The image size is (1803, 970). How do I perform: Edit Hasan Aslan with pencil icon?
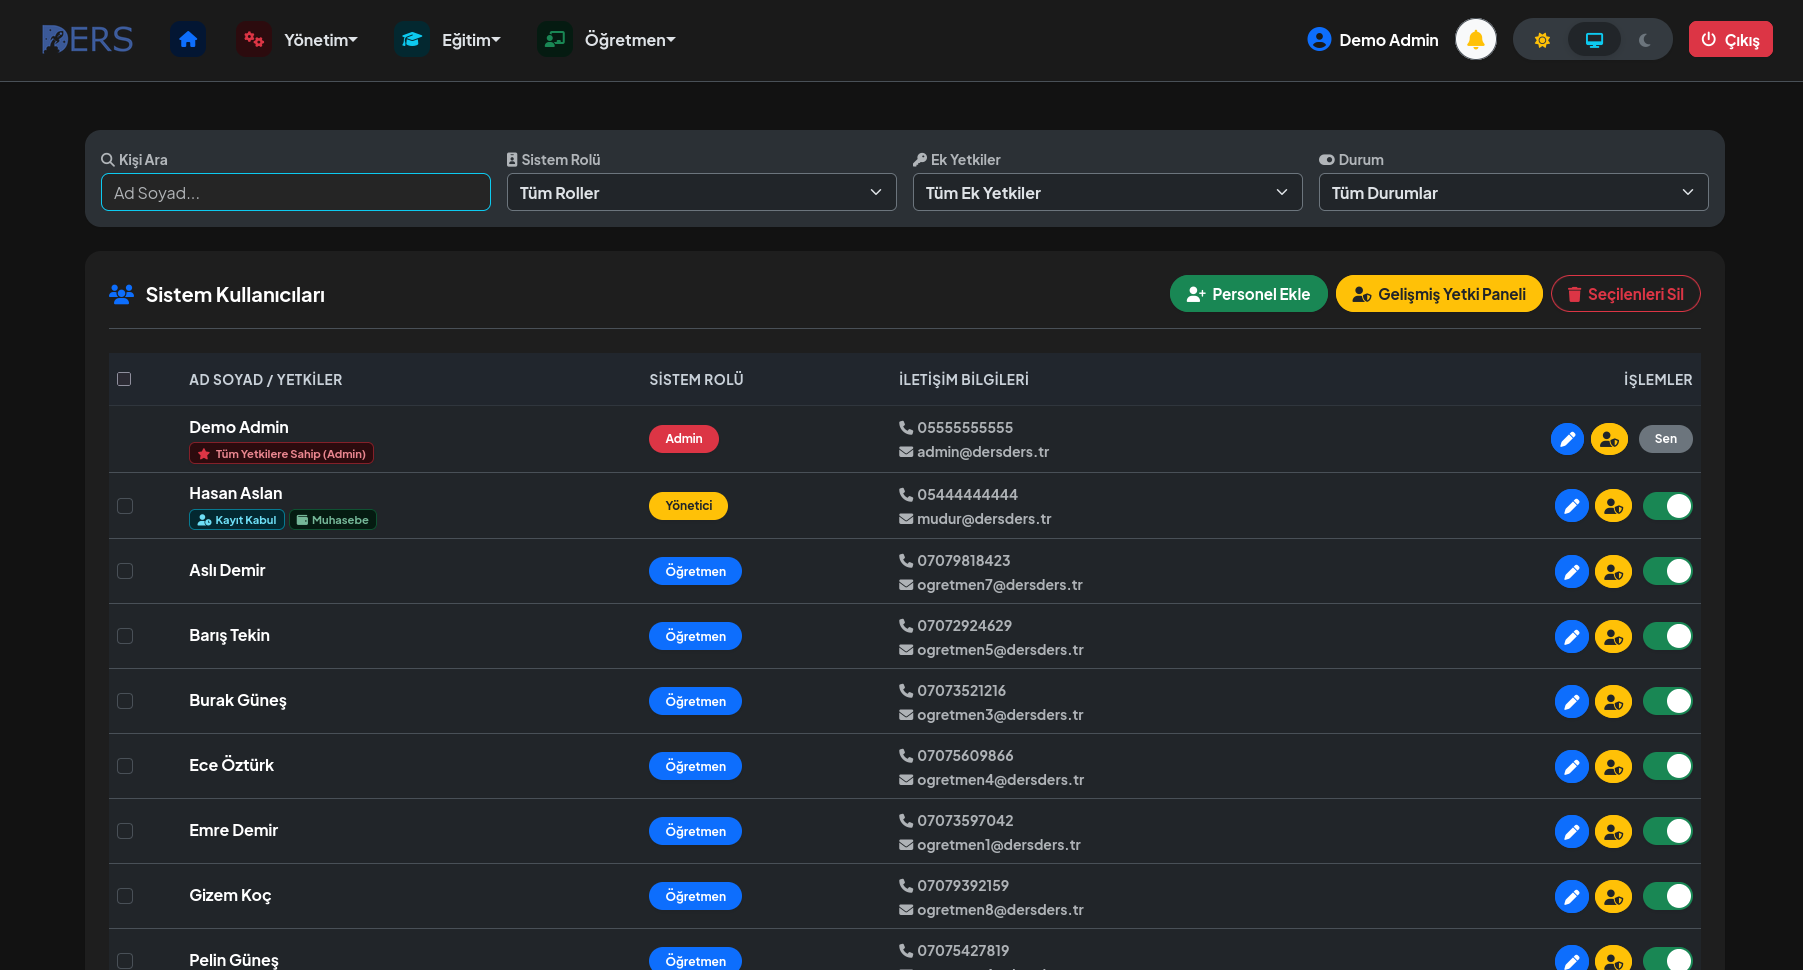click(1572, 506)
